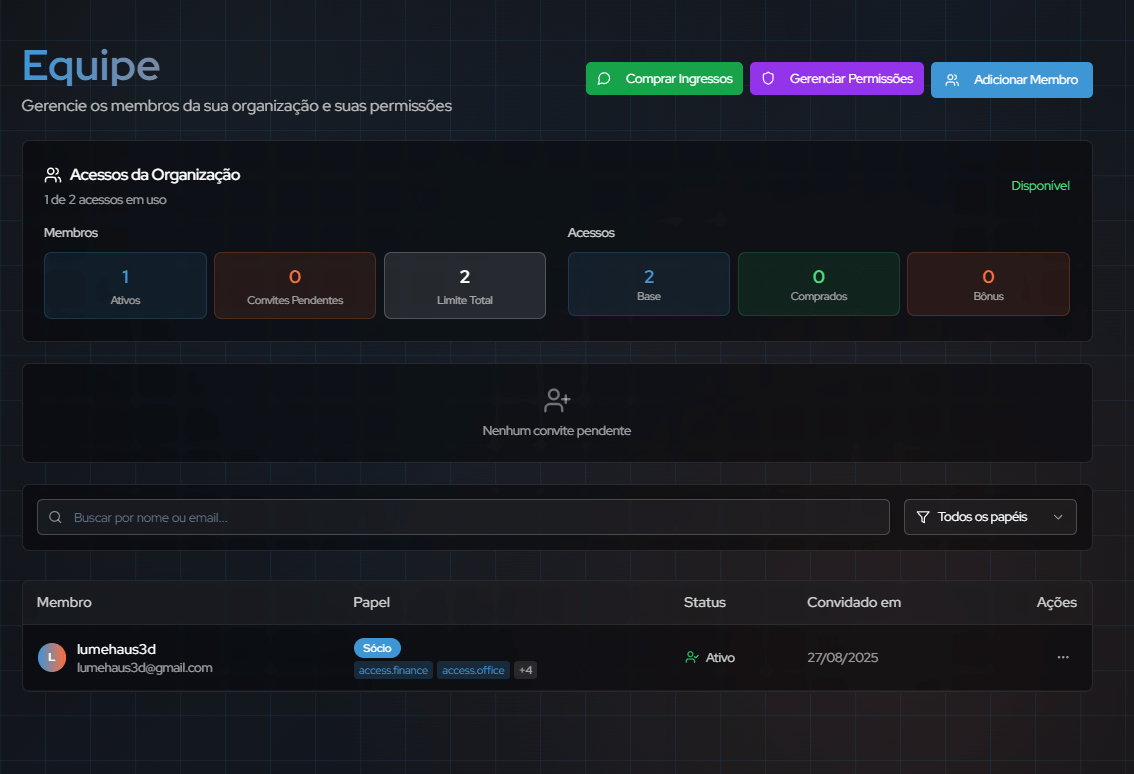Select the Convites Pendentes card

pyautogui.click(x=295, y=286)
